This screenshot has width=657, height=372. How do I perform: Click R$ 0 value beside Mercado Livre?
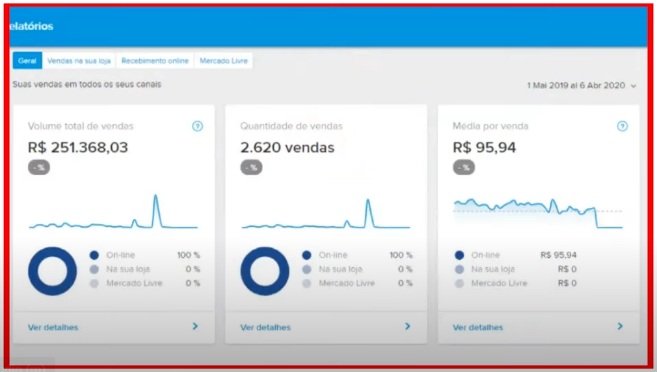567,284
